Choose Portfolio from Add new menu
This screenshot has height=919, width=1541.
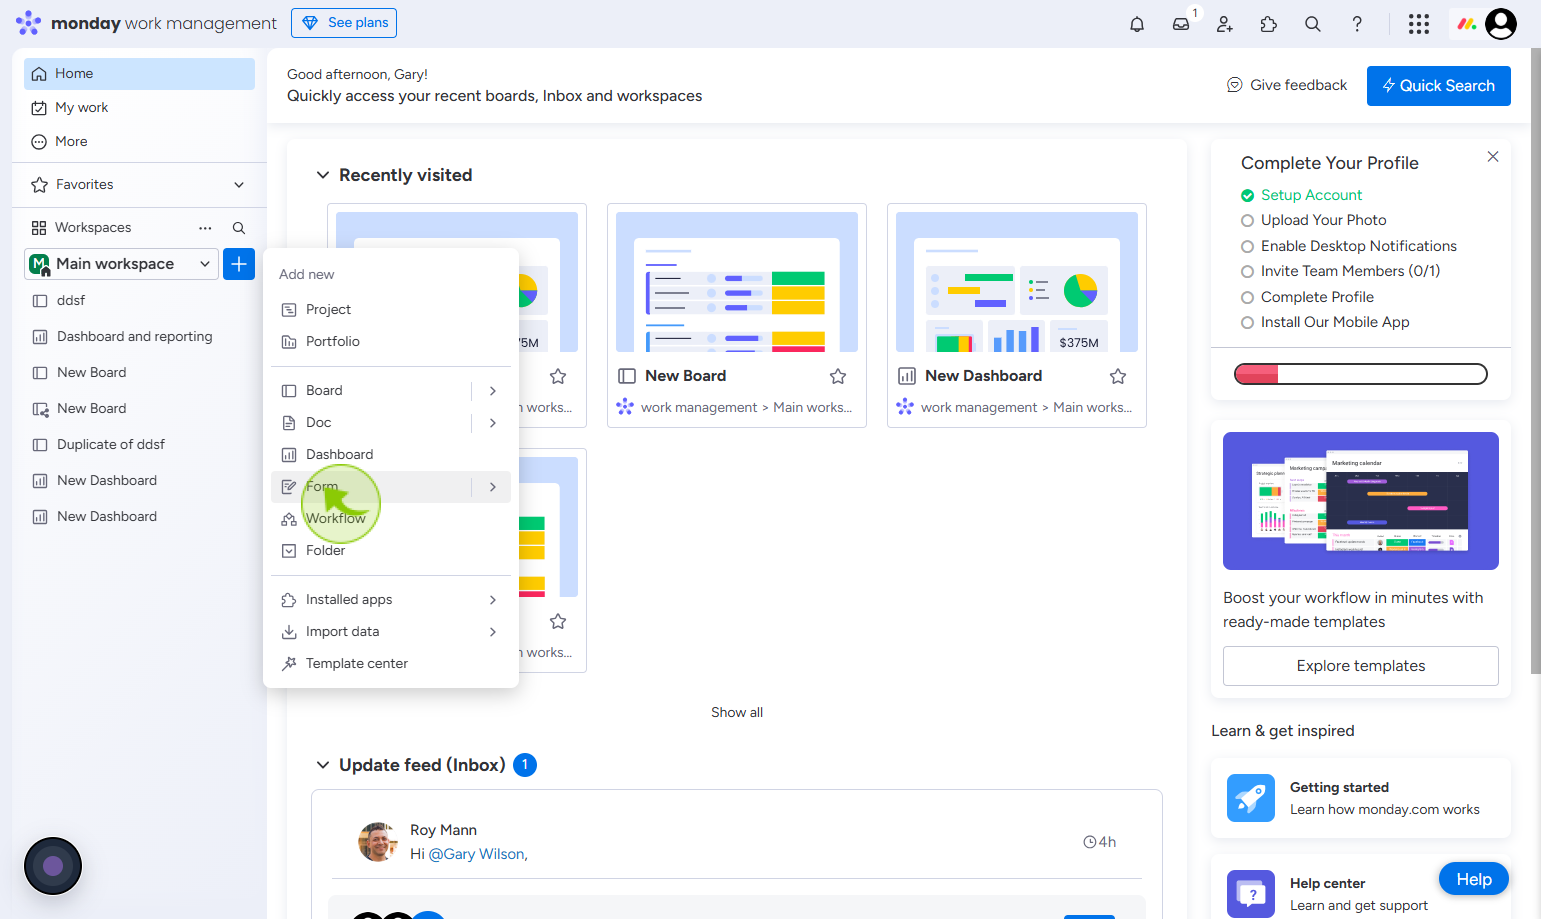[x=391, y=342]
